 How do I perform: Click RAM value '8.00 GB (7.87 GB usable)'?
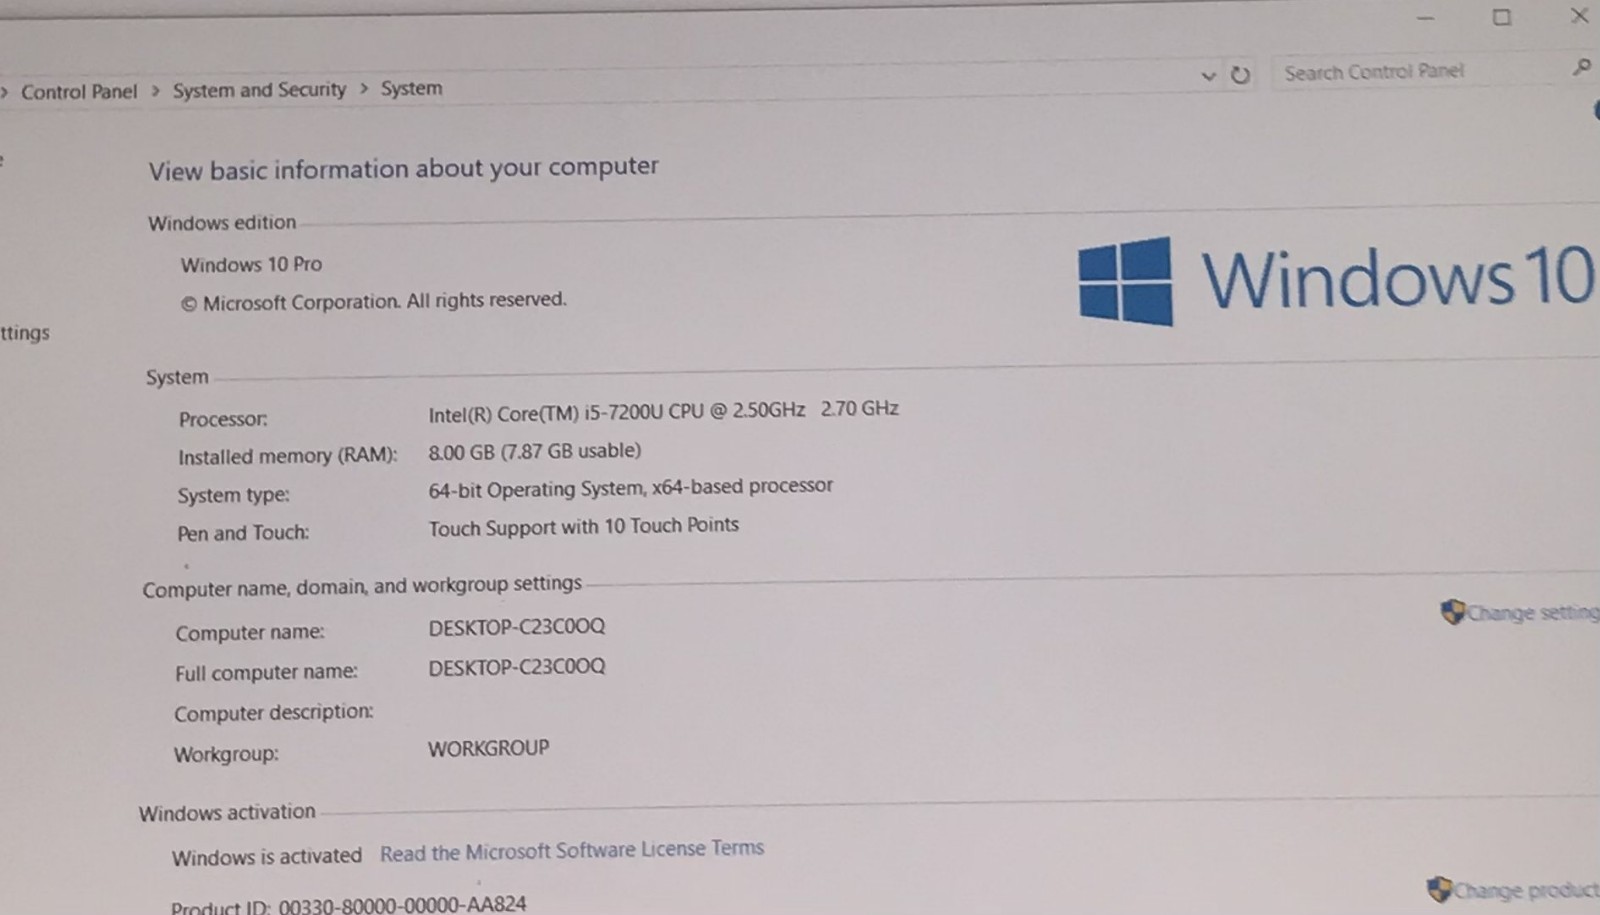coord(535,451)
